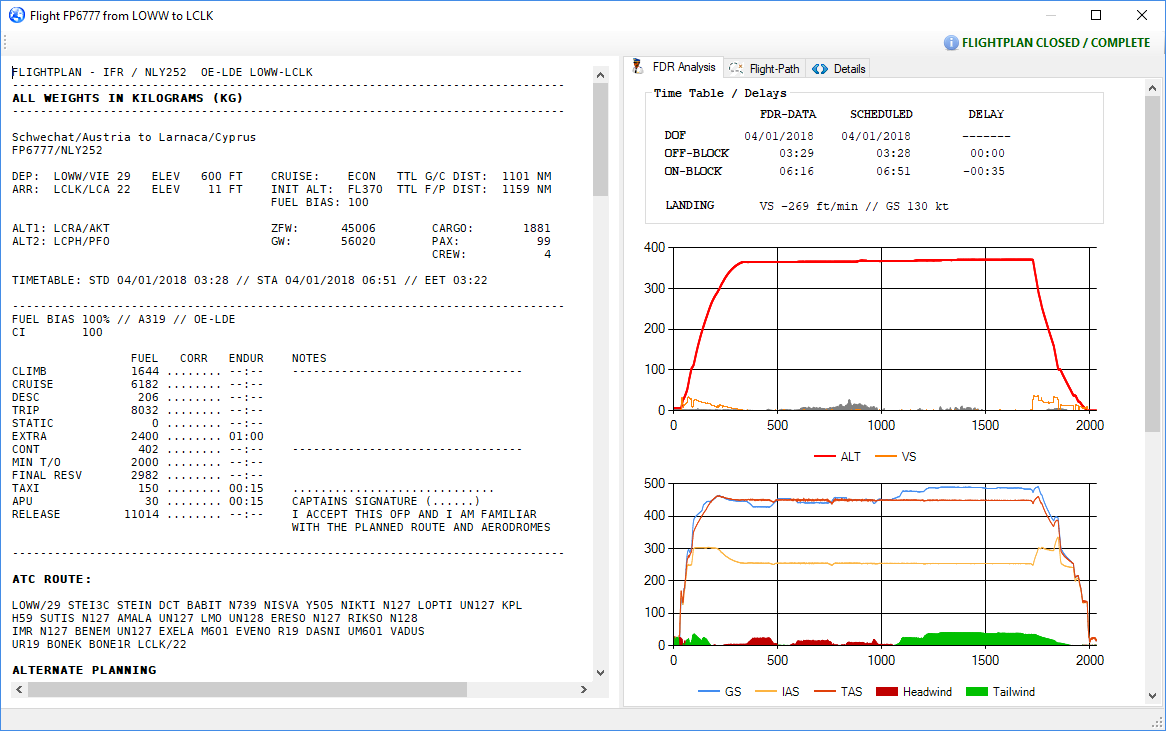Click the altitude chart area

[884, 329]
